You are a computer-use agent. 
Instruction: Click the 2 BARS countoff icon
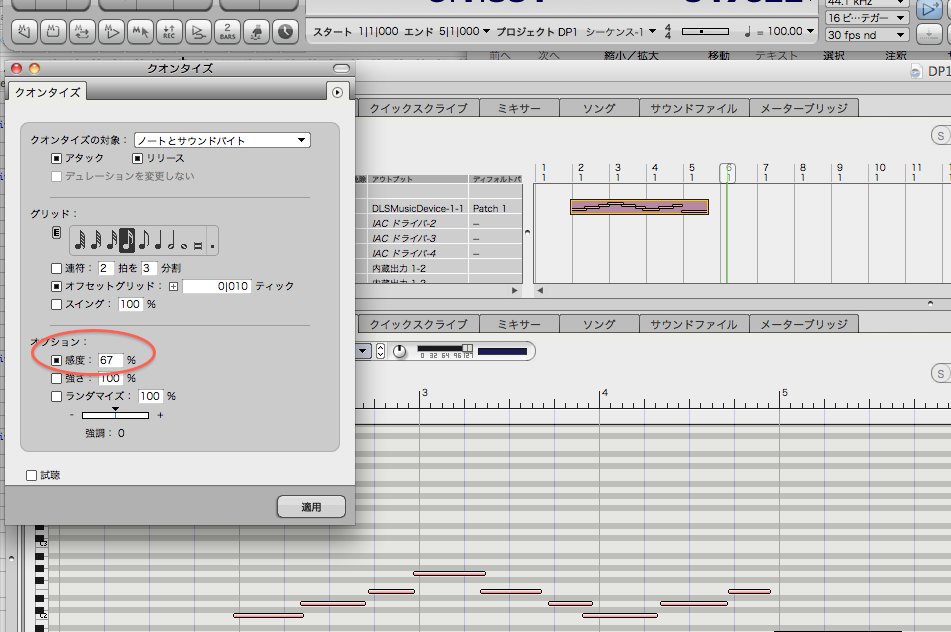(227, 31)
